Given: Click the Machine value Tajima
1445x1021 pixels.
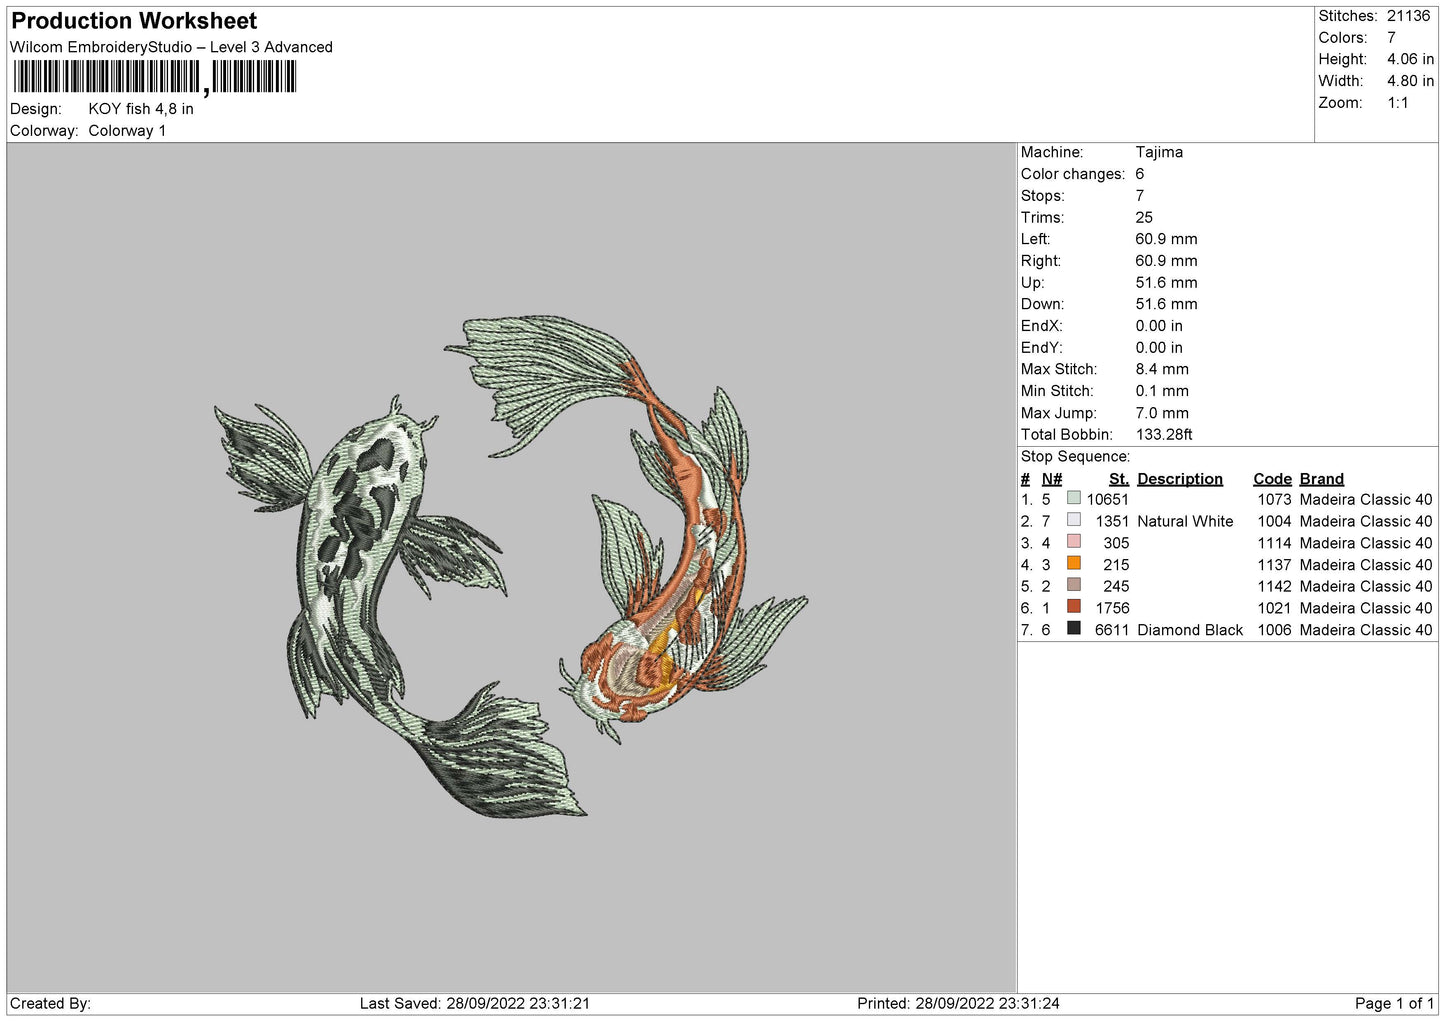Looking at the screenshot, I should [1159, 152].
